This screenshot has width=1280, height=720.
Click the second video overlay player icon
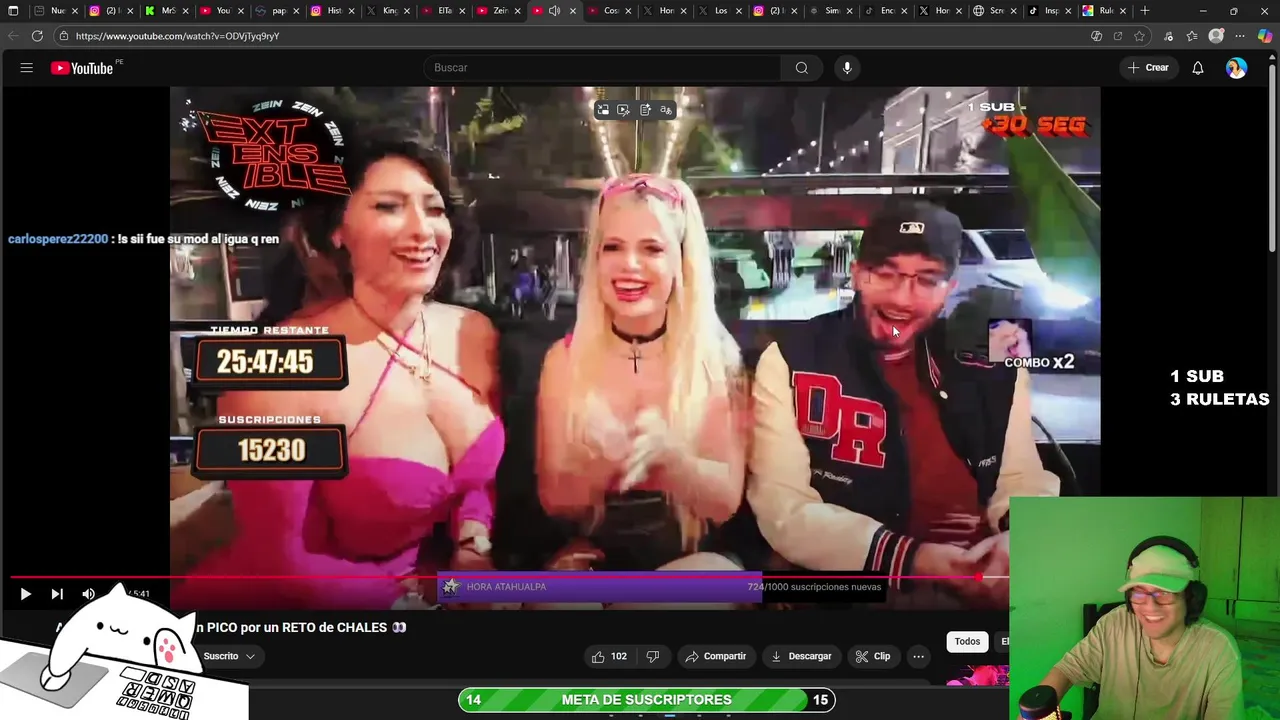[x=623, y=110]
